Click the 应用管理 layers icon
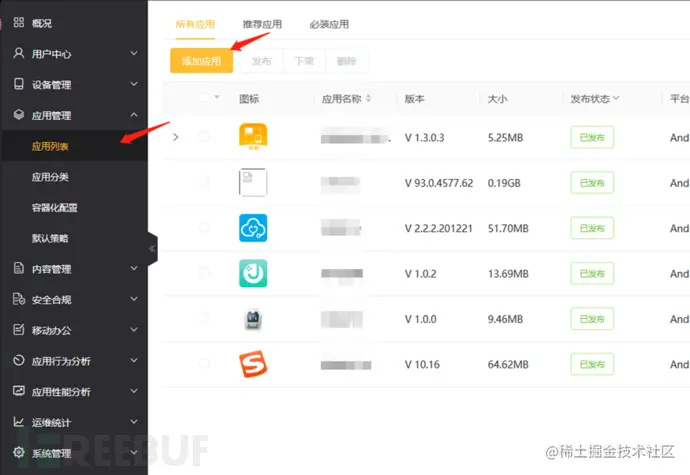Screen dimensions: 690x475 tap(18, 115)
